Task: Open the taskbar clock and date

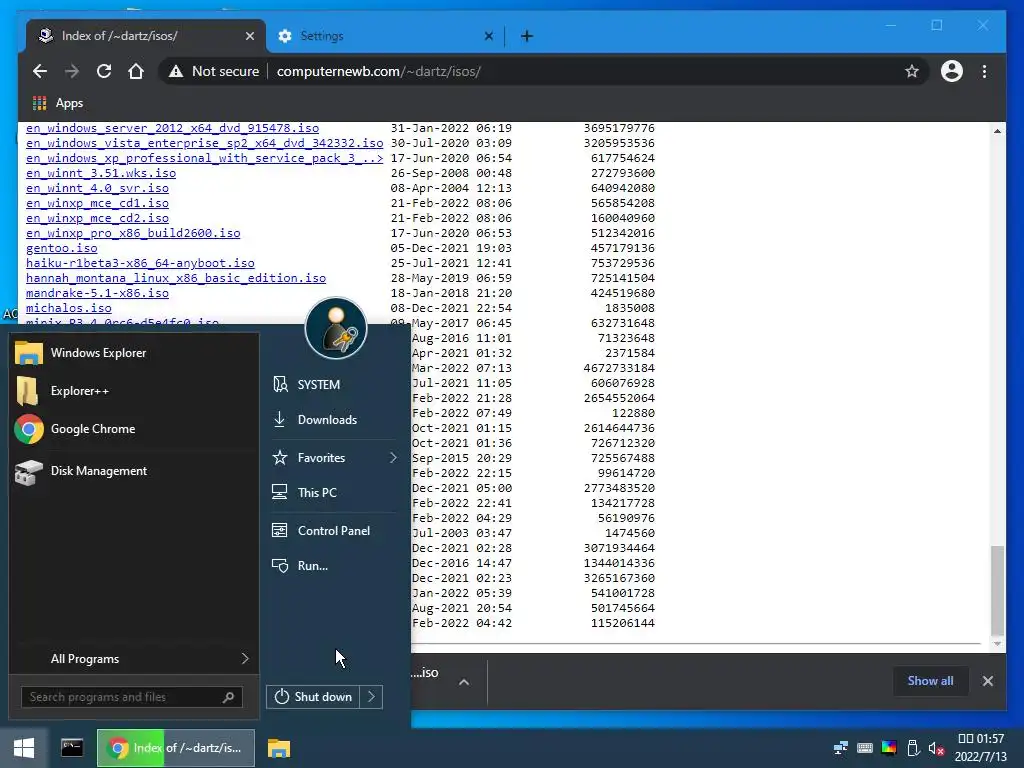Action: (981, 748)
